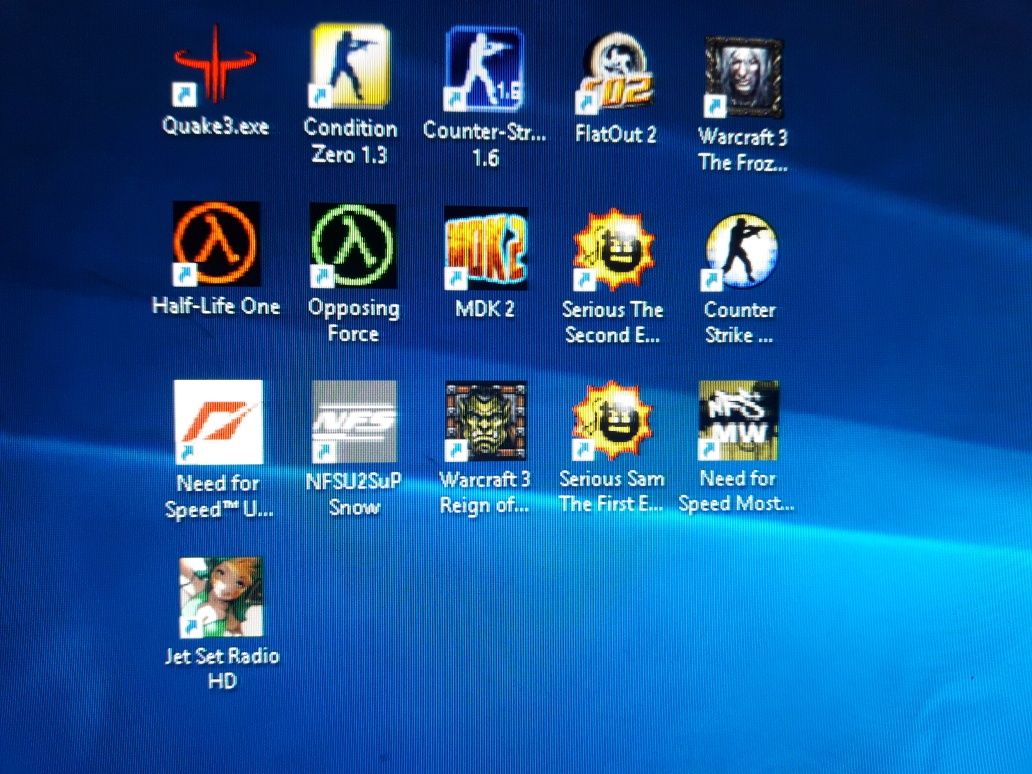Click the "Jet Set Radio HD" label text

[x=222, y=668]
